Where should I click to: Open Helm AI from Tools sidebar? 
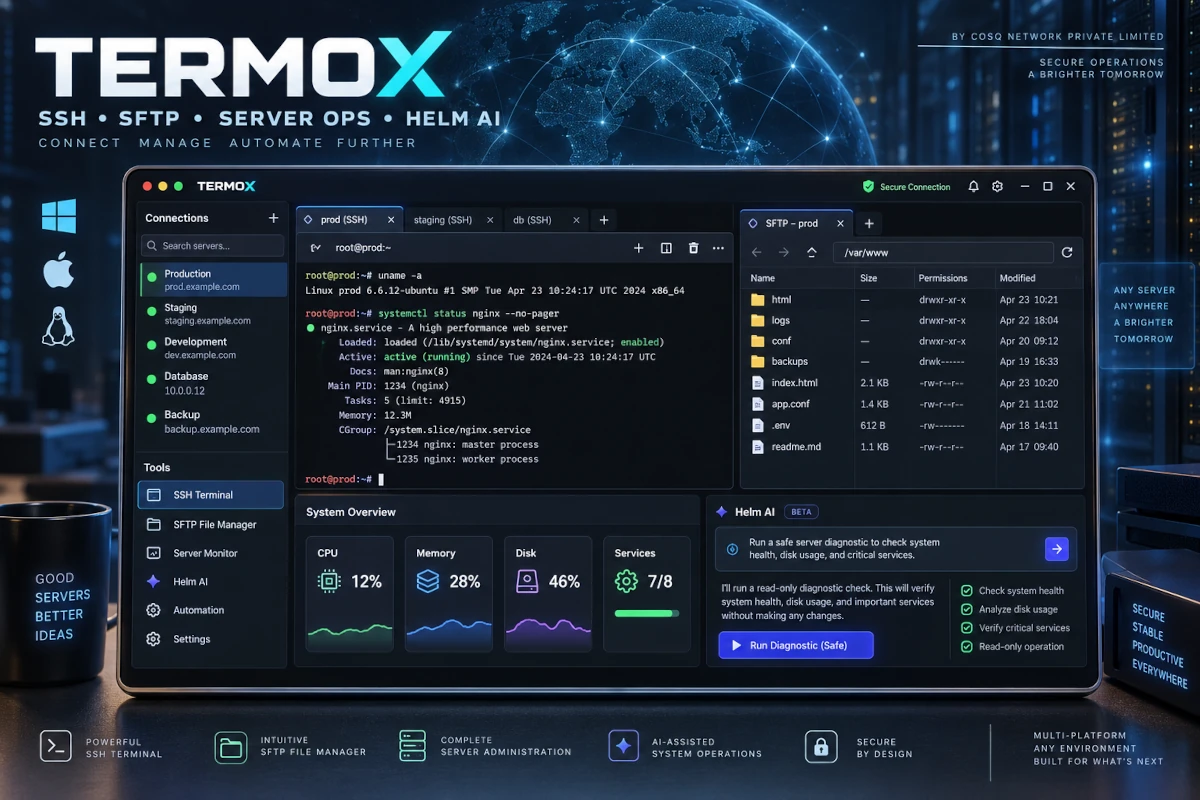point(211,581)
